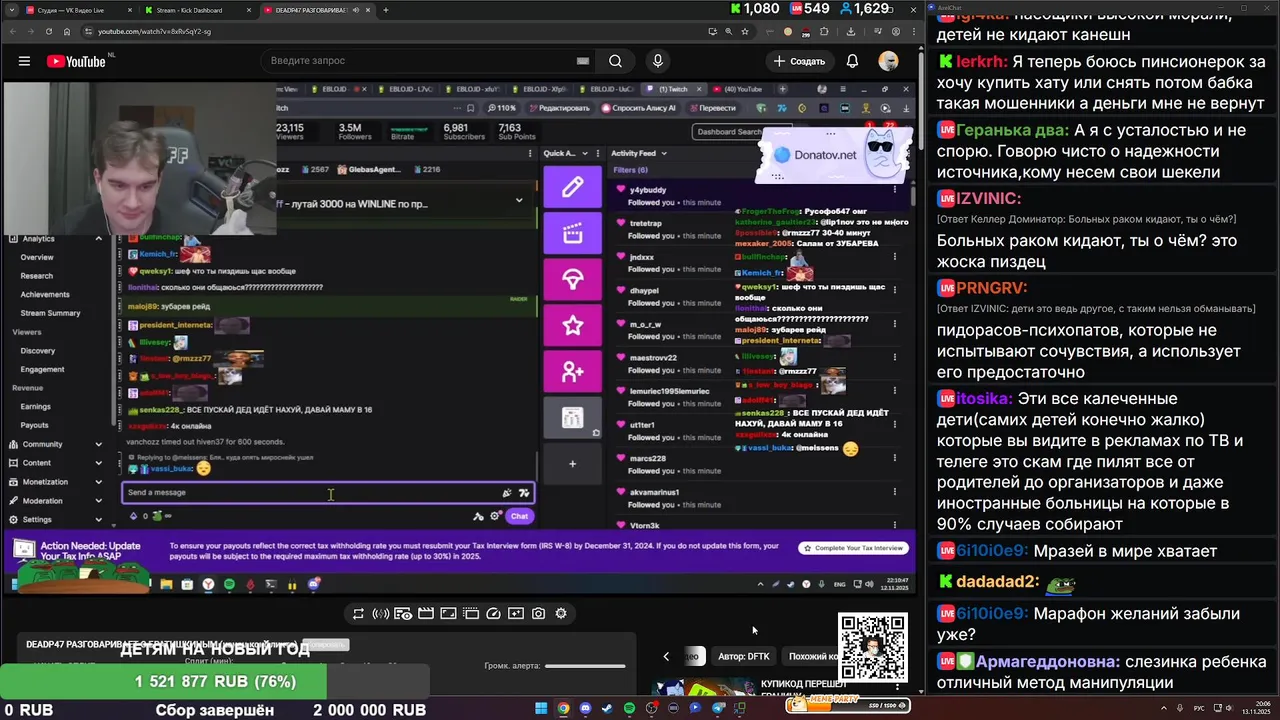This screenshot has width=1280, height=720.
Task: Click the loop icon in the stream toolbar
Action: [x=358, y=614]
